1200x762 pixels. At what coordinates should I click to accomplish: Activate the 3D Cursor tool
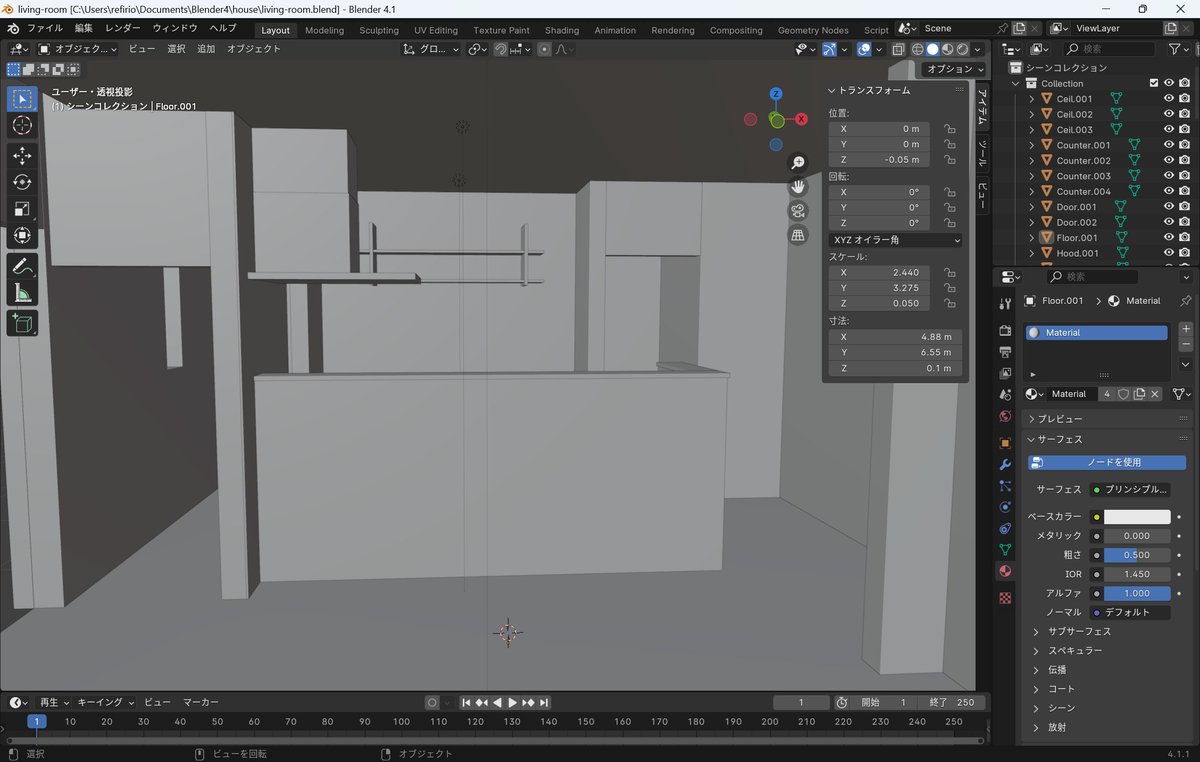23,126
